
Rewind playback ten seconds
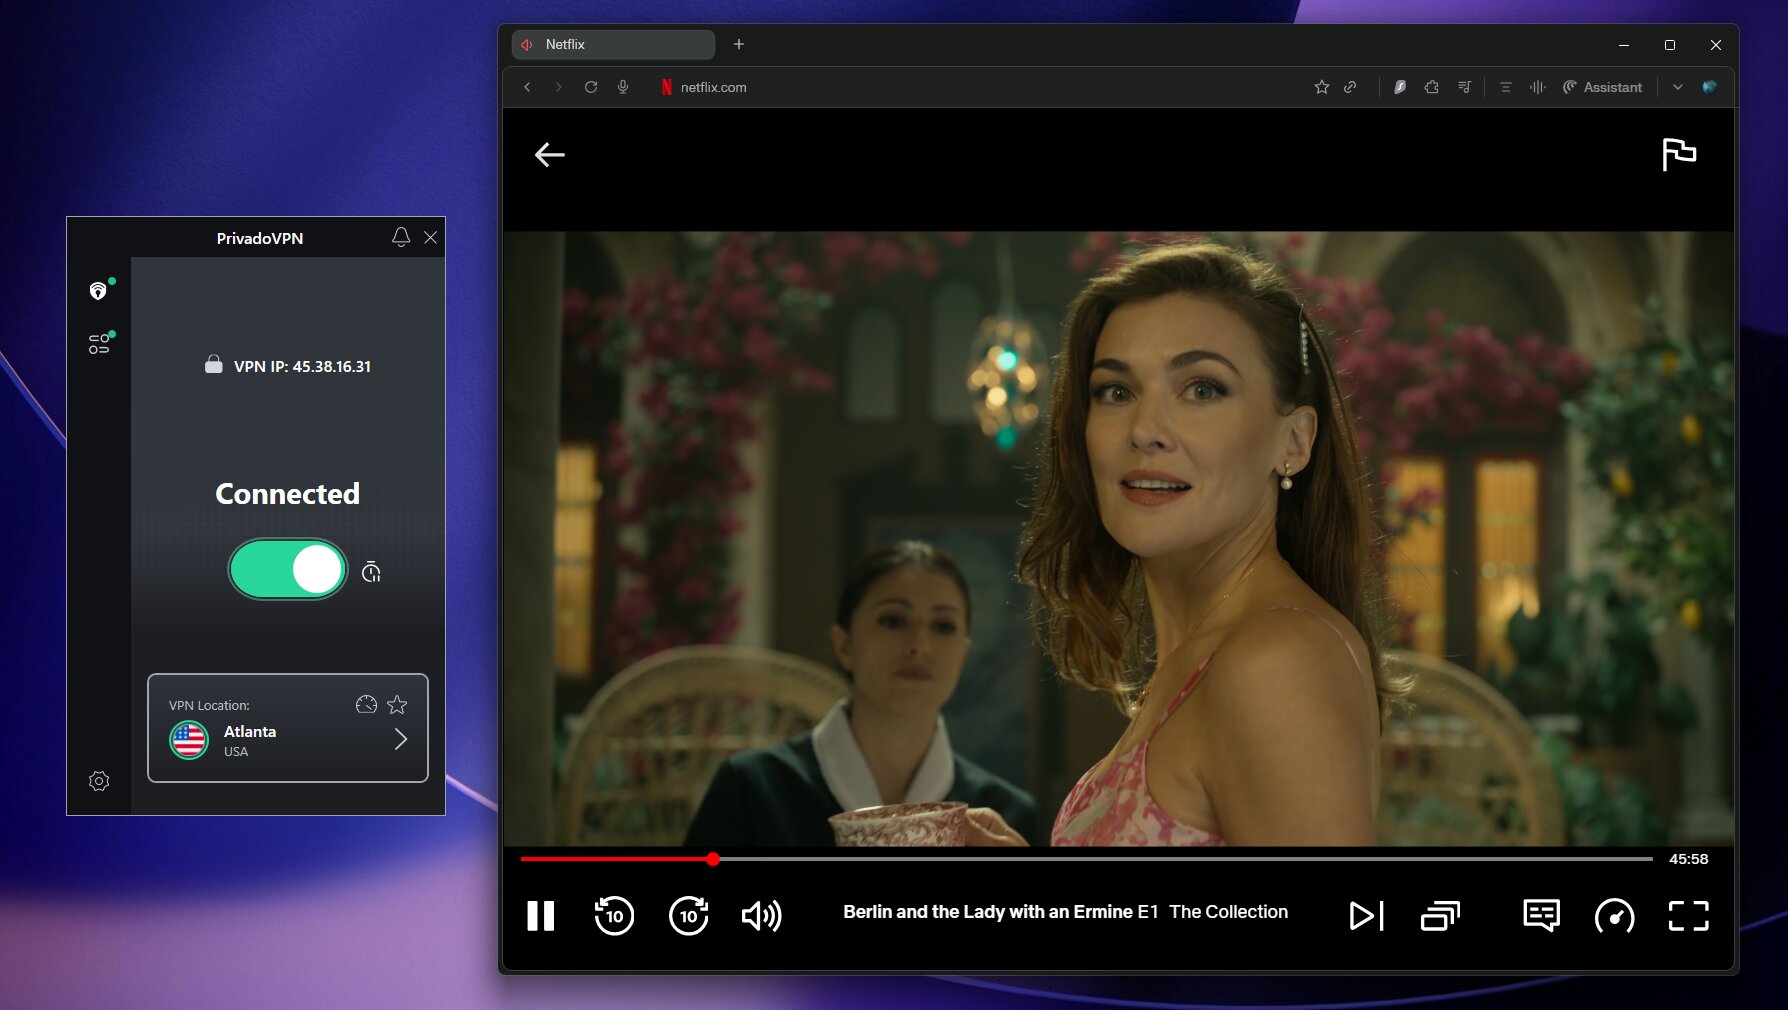coord(614,915)
